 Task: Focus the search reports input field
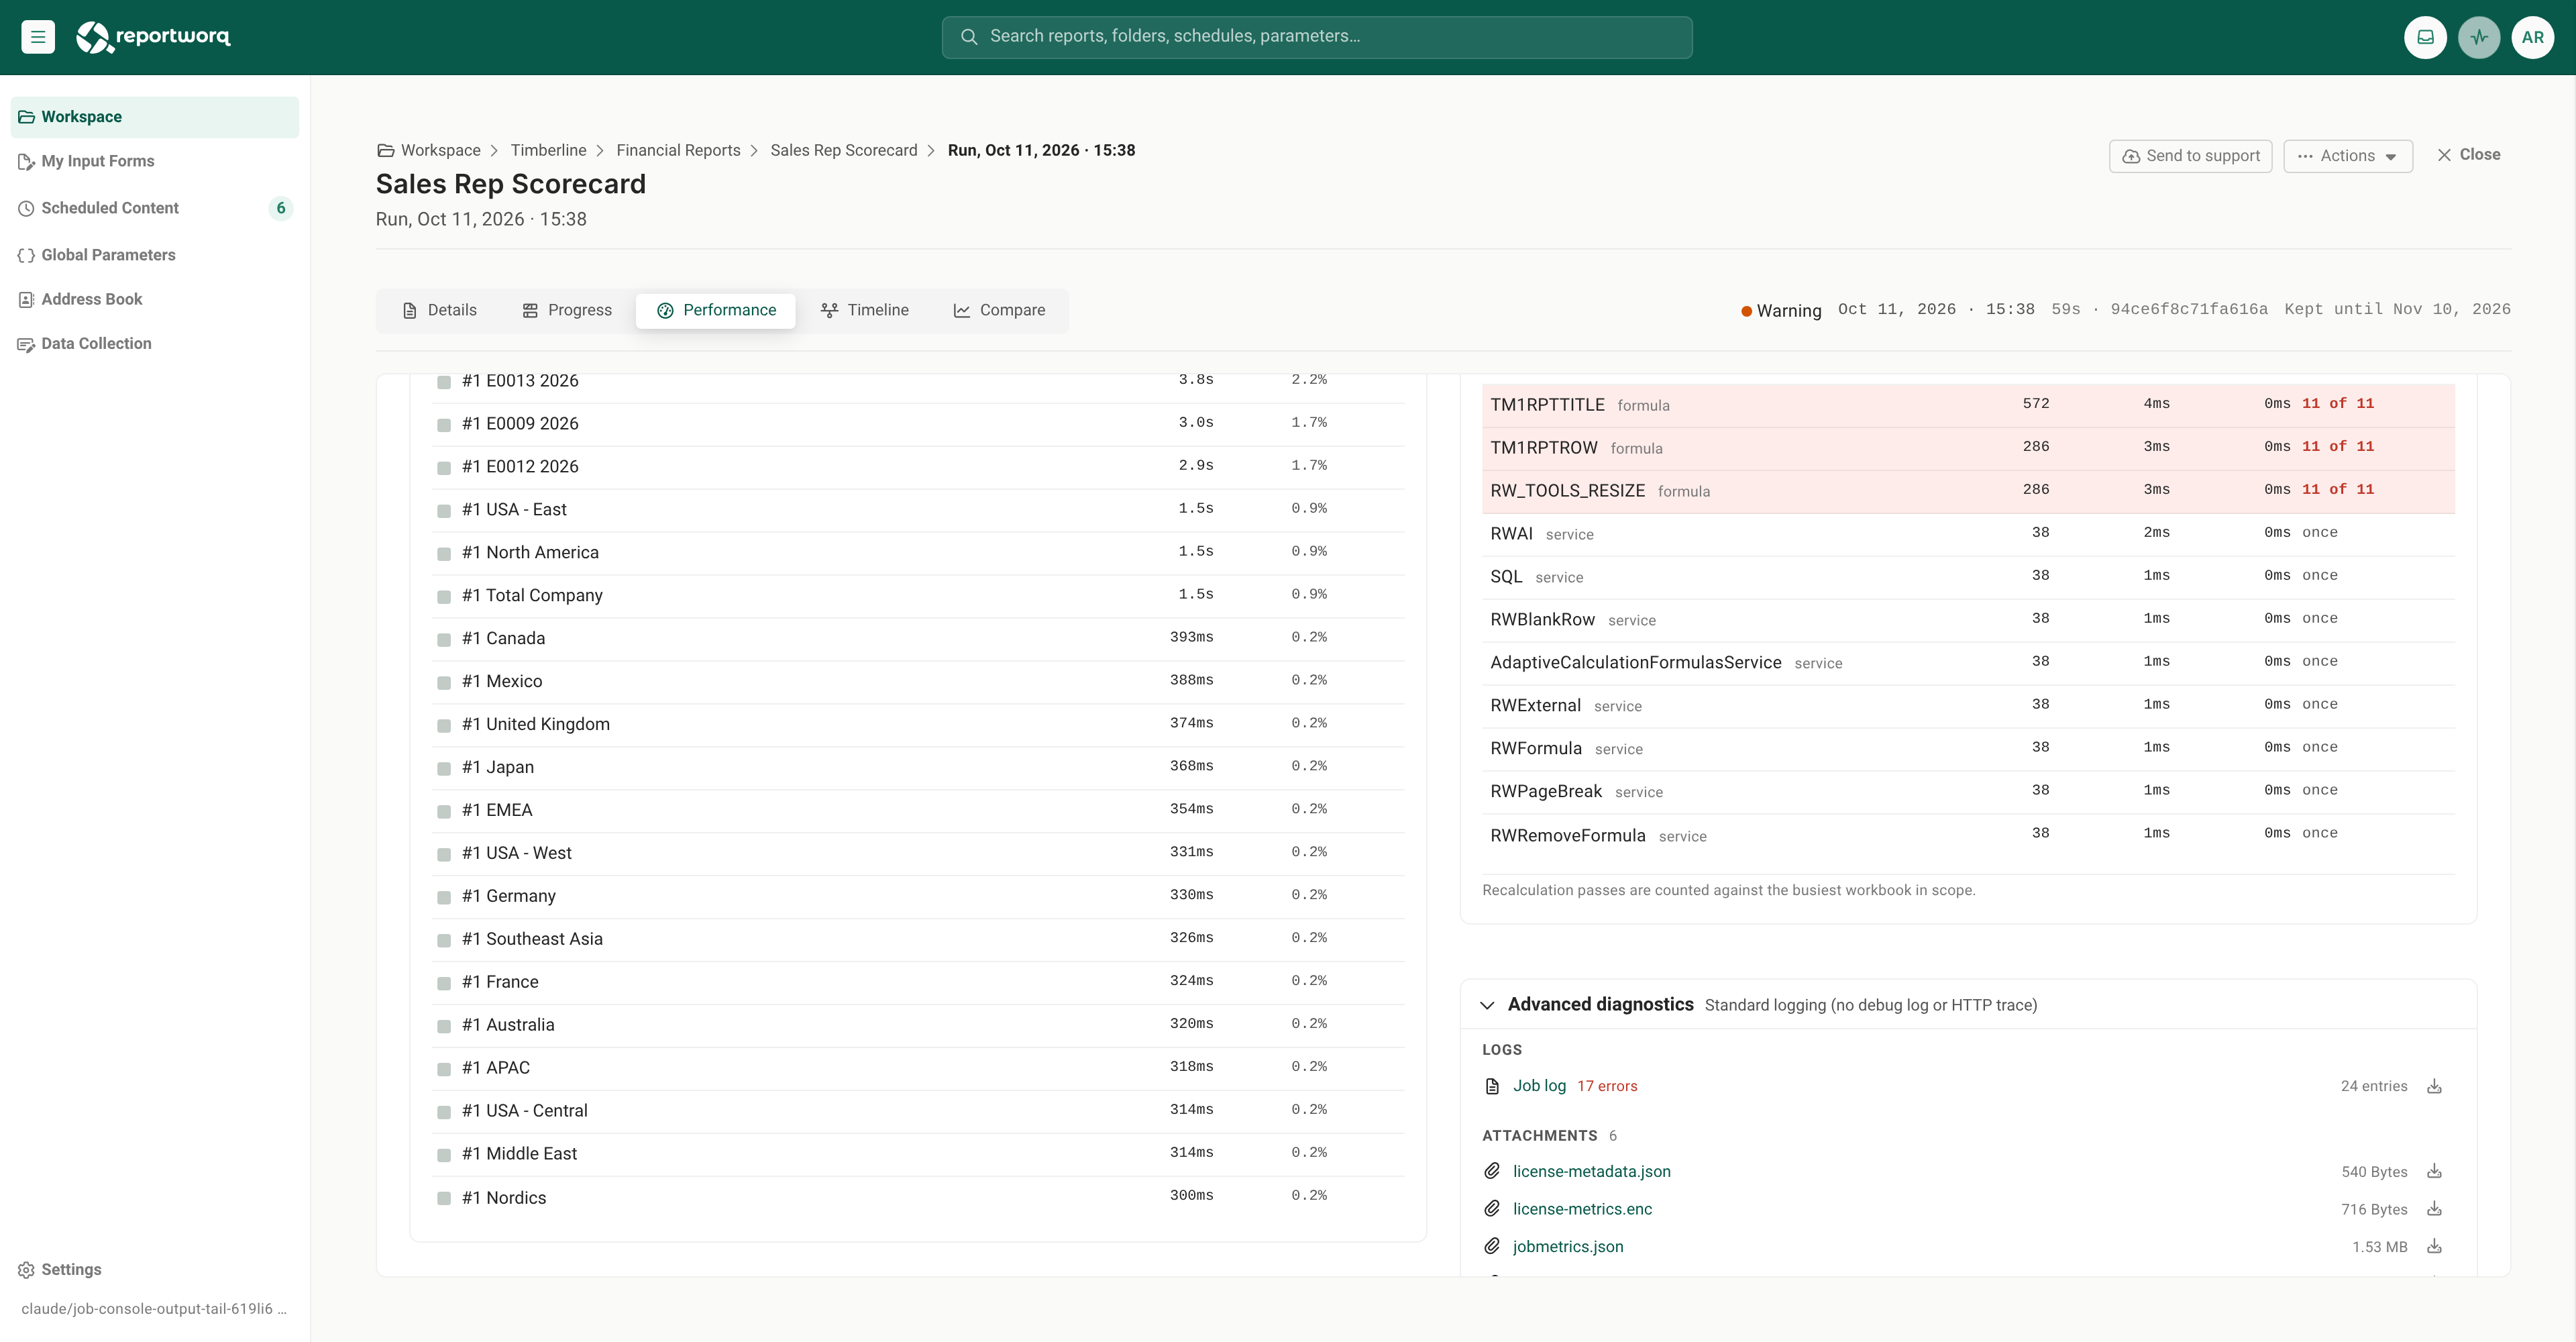(x=1317, y=37)
